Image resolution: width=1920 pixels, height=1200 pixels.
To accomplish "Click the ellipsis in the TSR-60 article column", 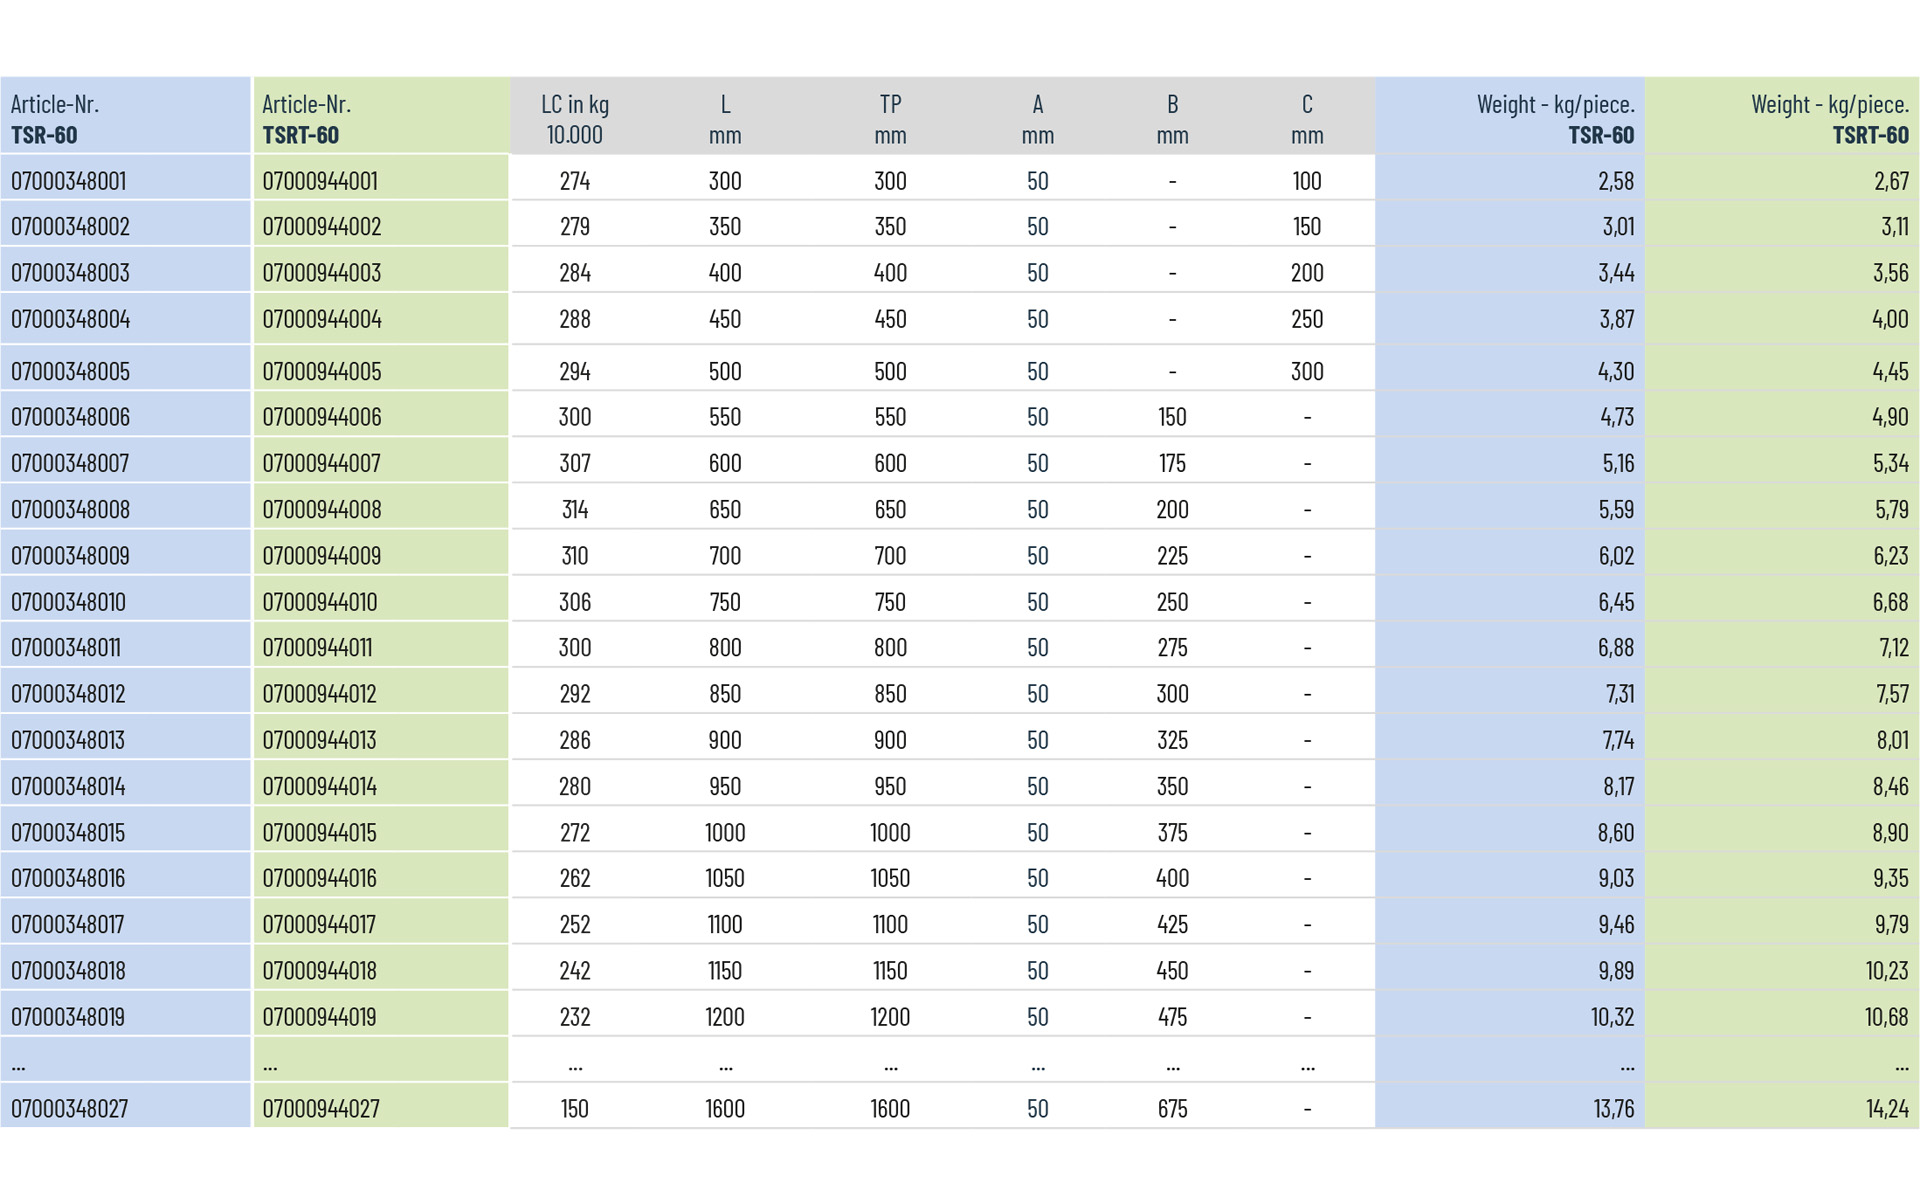I will (18, 1064).
